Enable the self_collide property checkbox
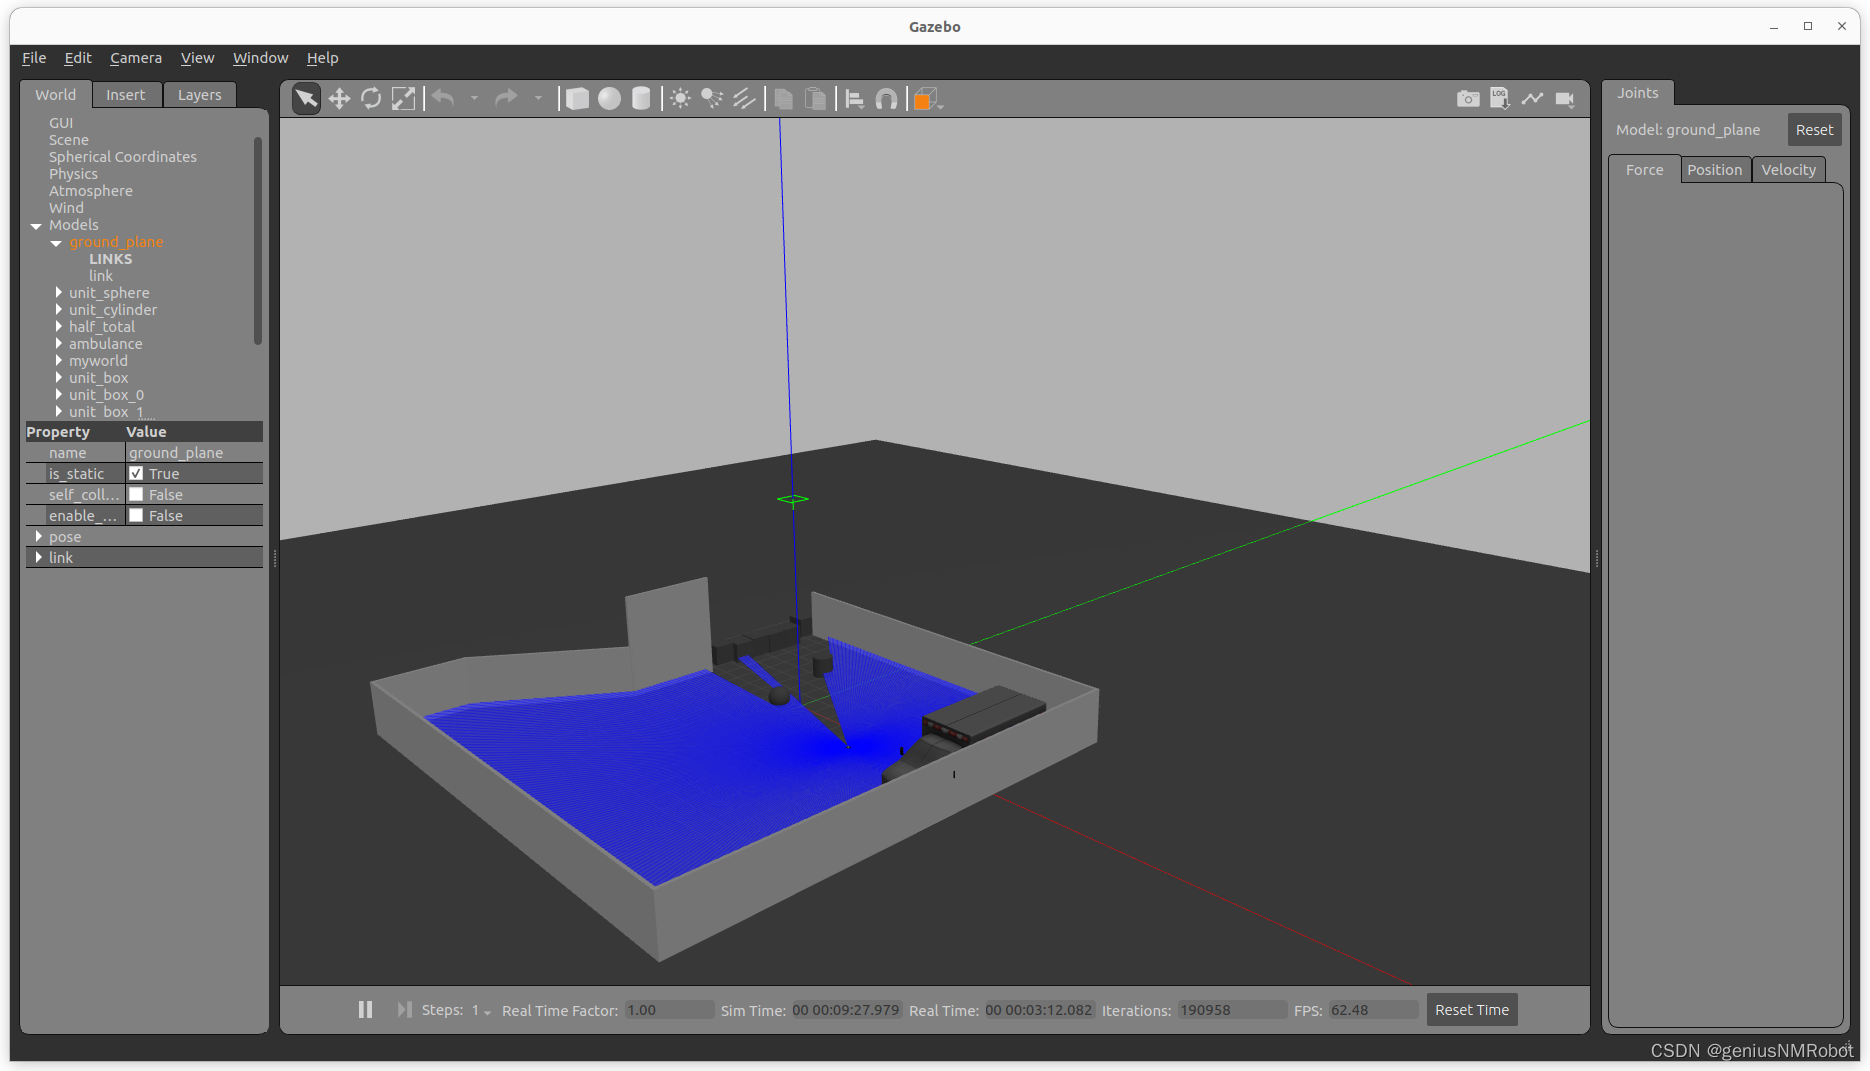Image resolution: width=1870 pixels, height=1071 pixels. (x=137, y=494)
